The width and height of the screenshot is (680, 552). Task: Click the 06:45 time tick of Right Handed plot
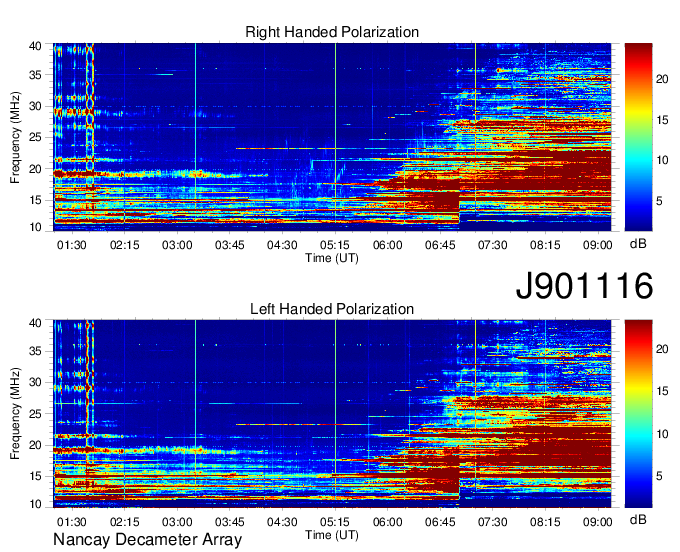point(440,245)
